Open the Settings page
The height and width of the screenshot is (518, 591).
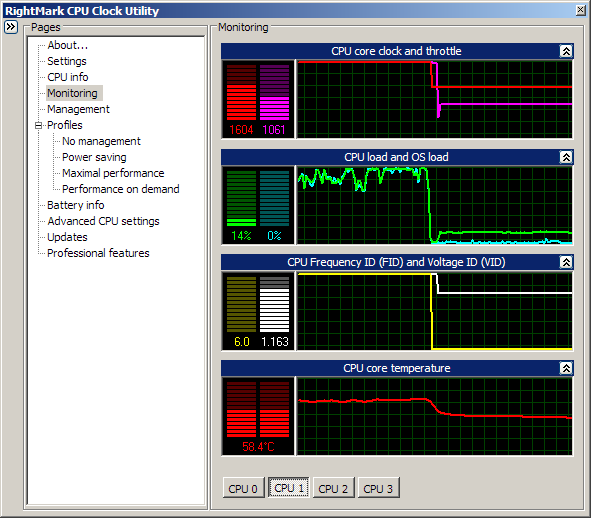67,61
